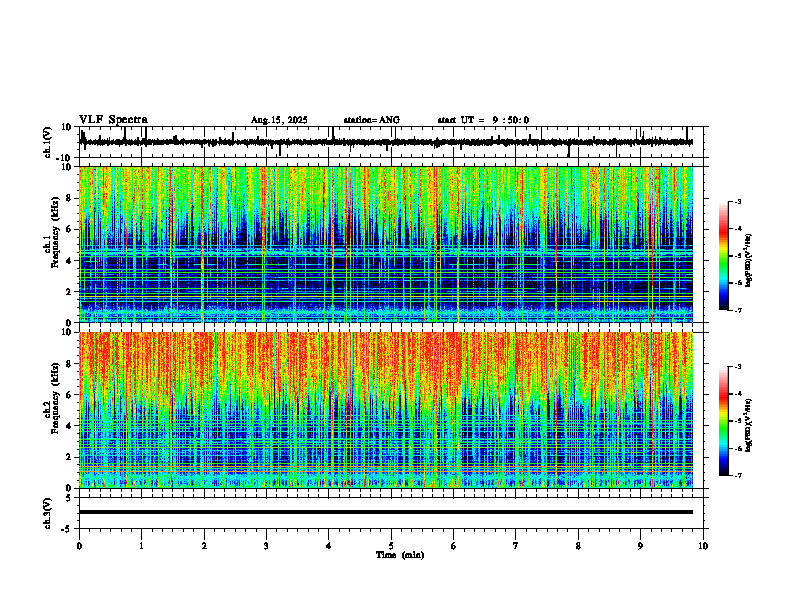792x612 pixels.
Task: Click the 'Time (min)' axis label
Action: coord(400,555)
